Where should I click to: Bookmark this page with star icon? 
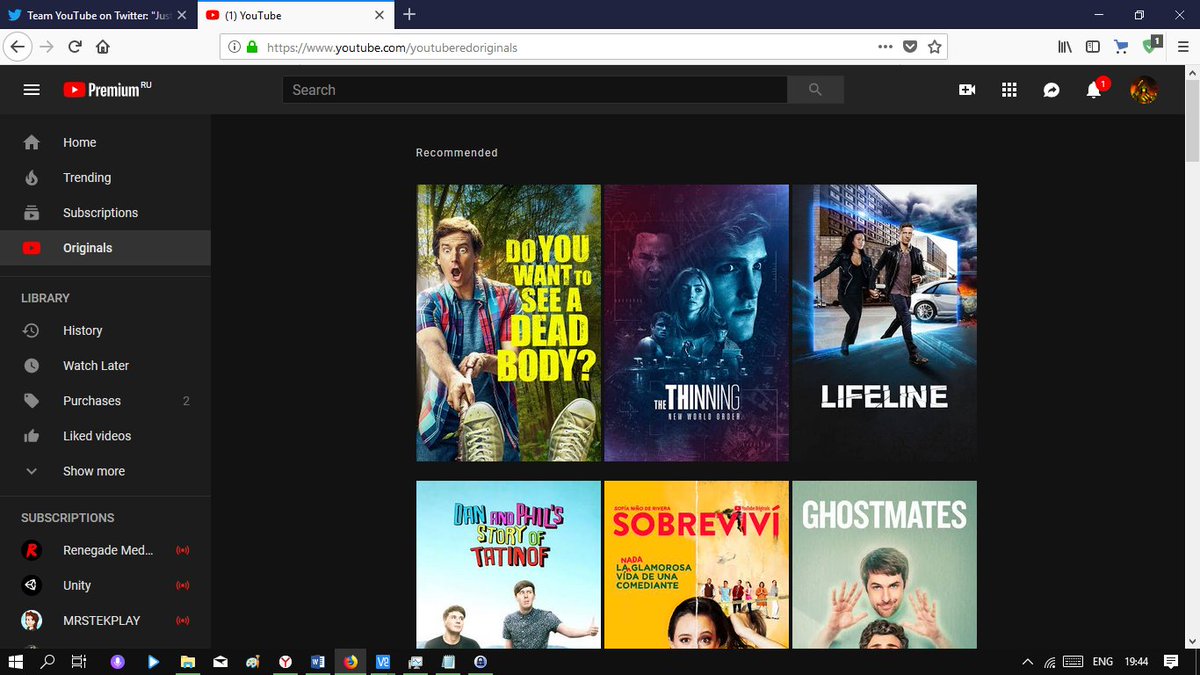[x=934, y=46]
